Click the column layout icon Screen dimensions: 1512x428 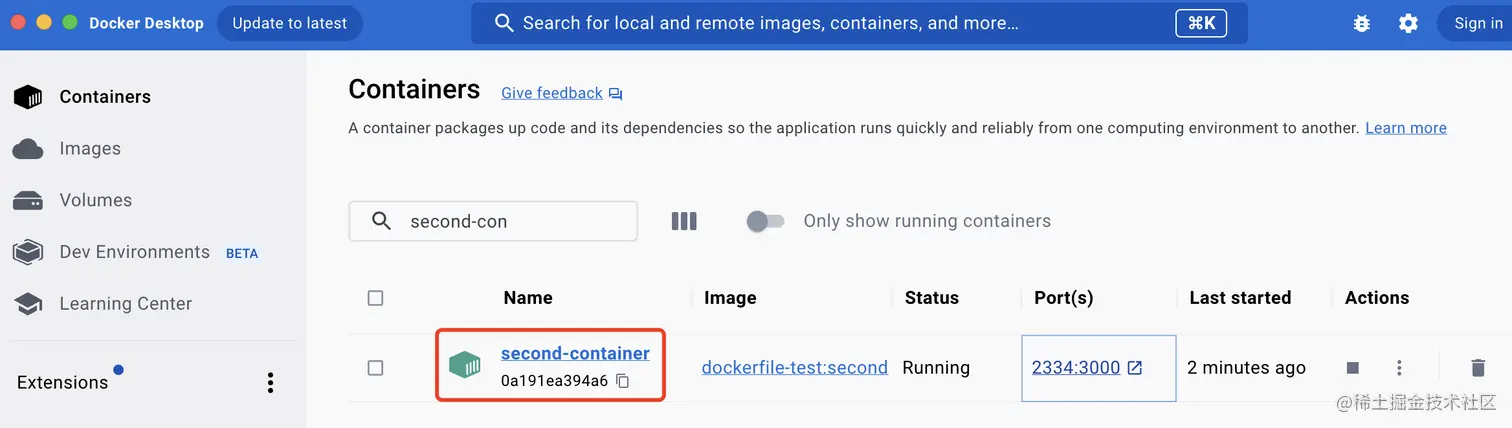[x=684, y=221]
